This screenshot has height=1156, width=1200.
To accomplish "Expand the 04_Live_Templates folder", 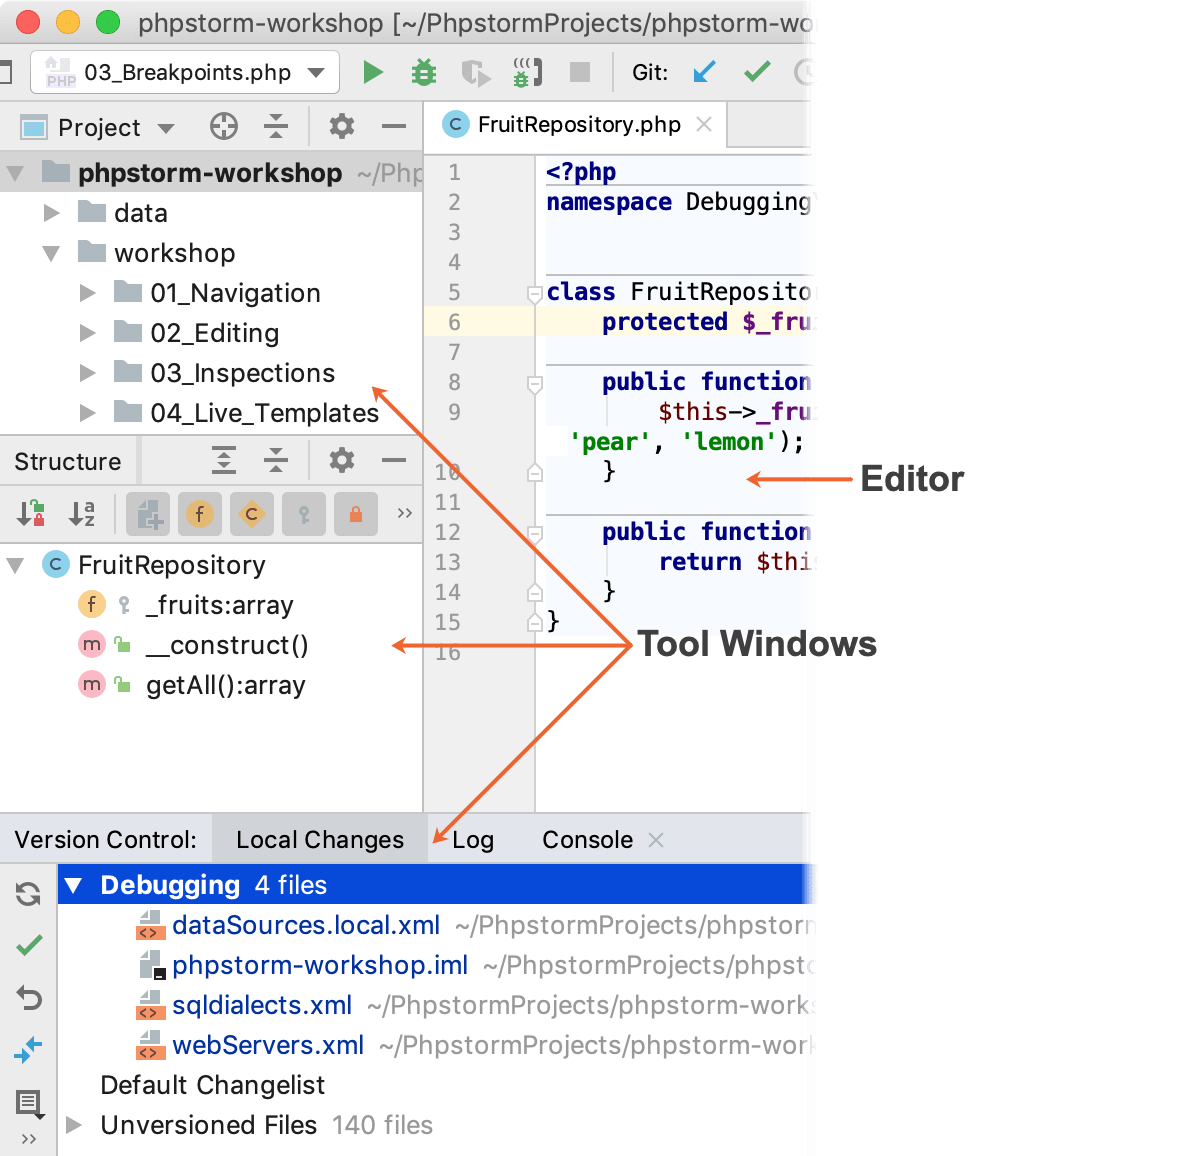I will pos(88,412).
